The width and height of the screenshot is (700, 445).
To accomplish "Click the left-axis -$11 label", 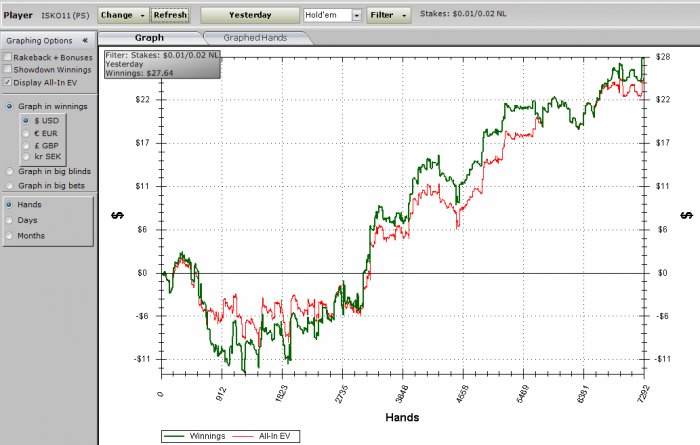I will click(x=142, y=359).
